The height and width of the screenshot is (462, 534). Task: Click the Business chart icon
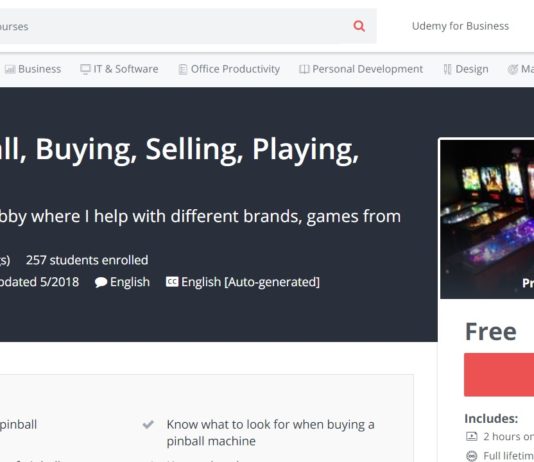click(x=10, y=69)
